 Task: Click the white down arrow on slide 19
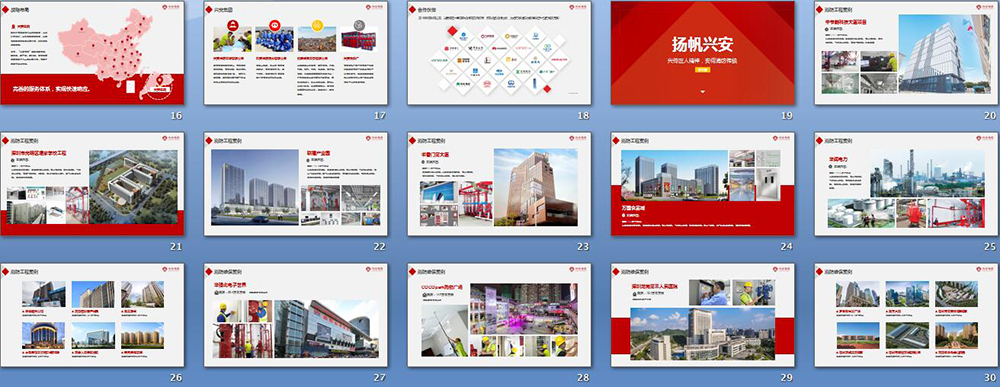pyautogui.click(x=703, y=92)
